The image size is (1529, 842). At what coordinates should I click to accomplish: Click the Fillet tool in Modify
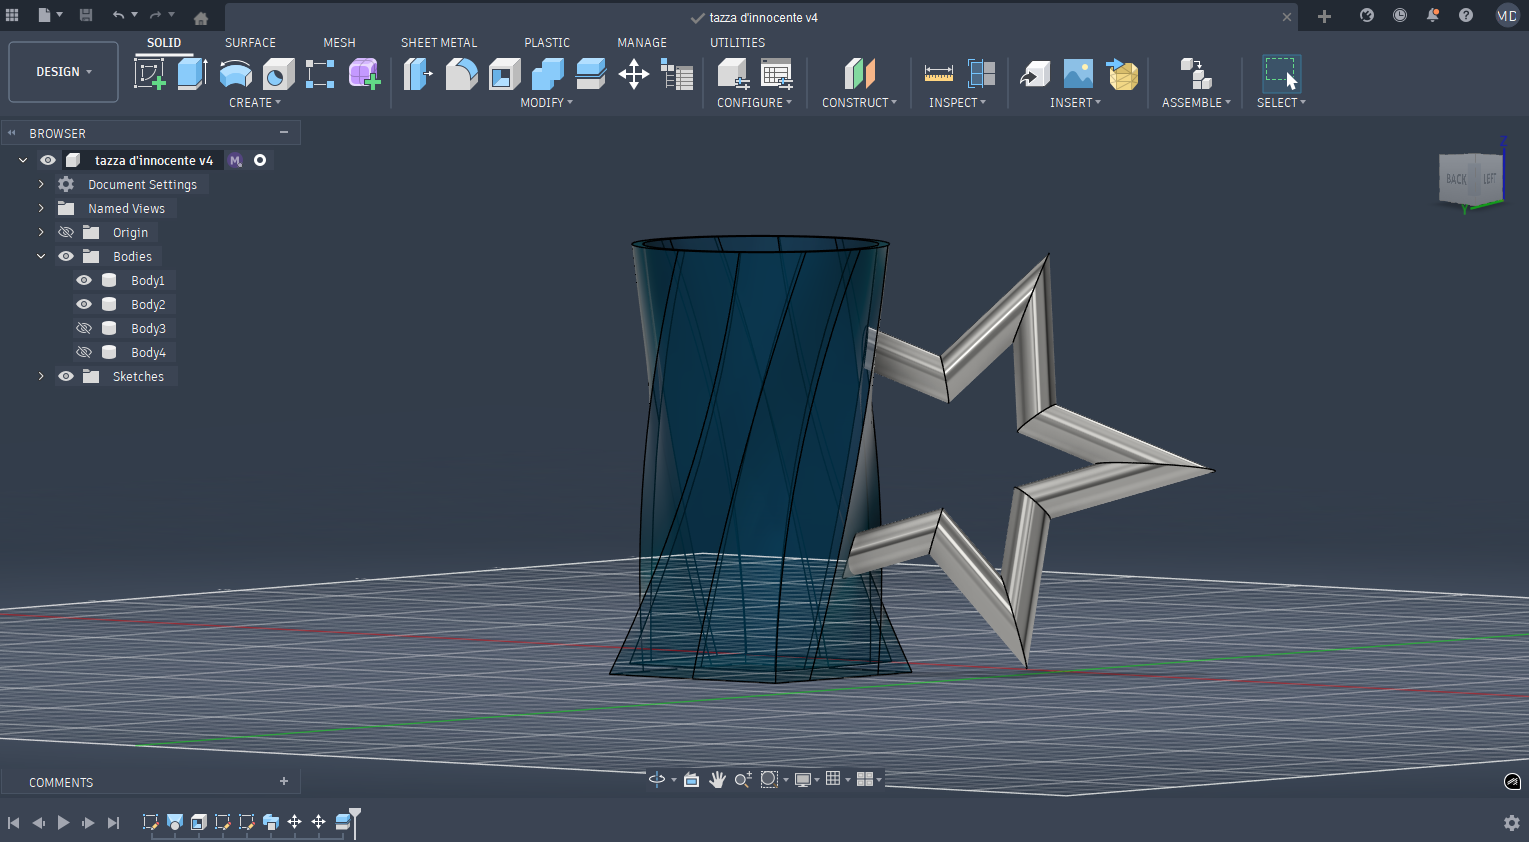[x=461, y=74]
